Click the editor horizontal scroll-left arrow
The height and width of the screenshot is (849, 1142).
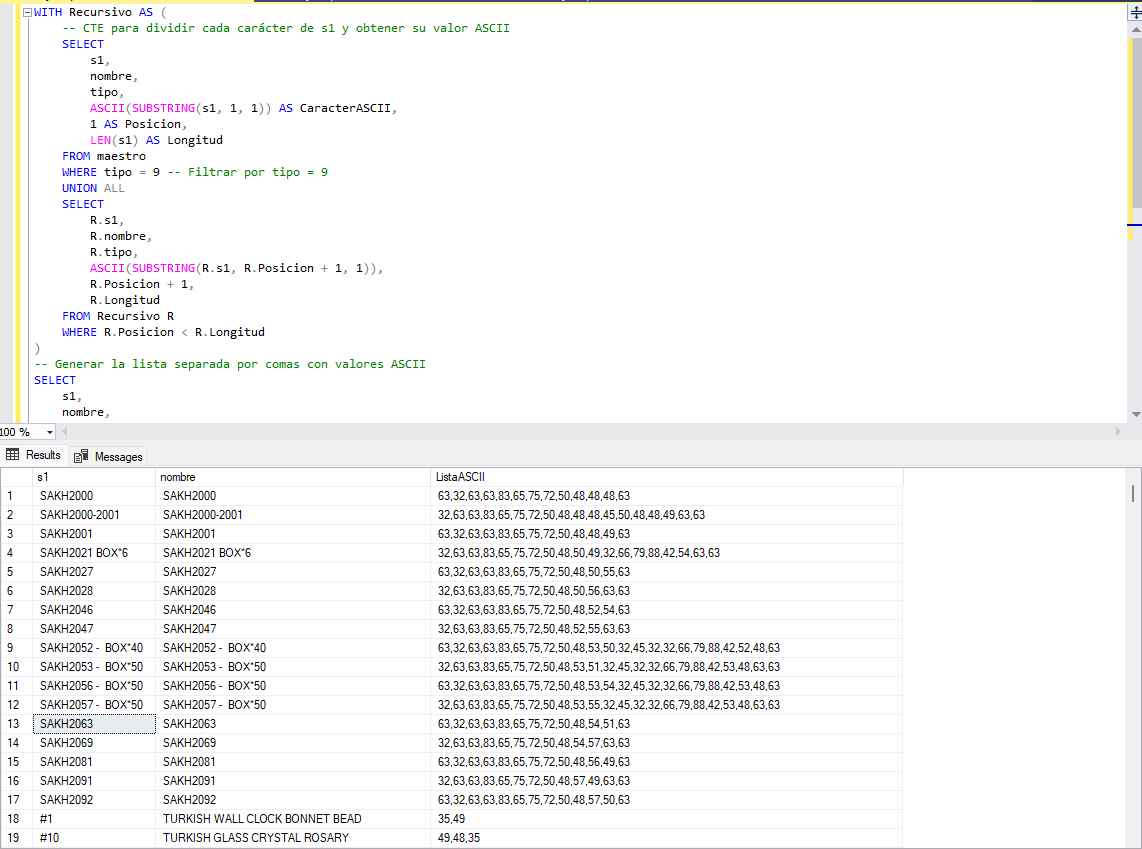(x=66, y=432)
